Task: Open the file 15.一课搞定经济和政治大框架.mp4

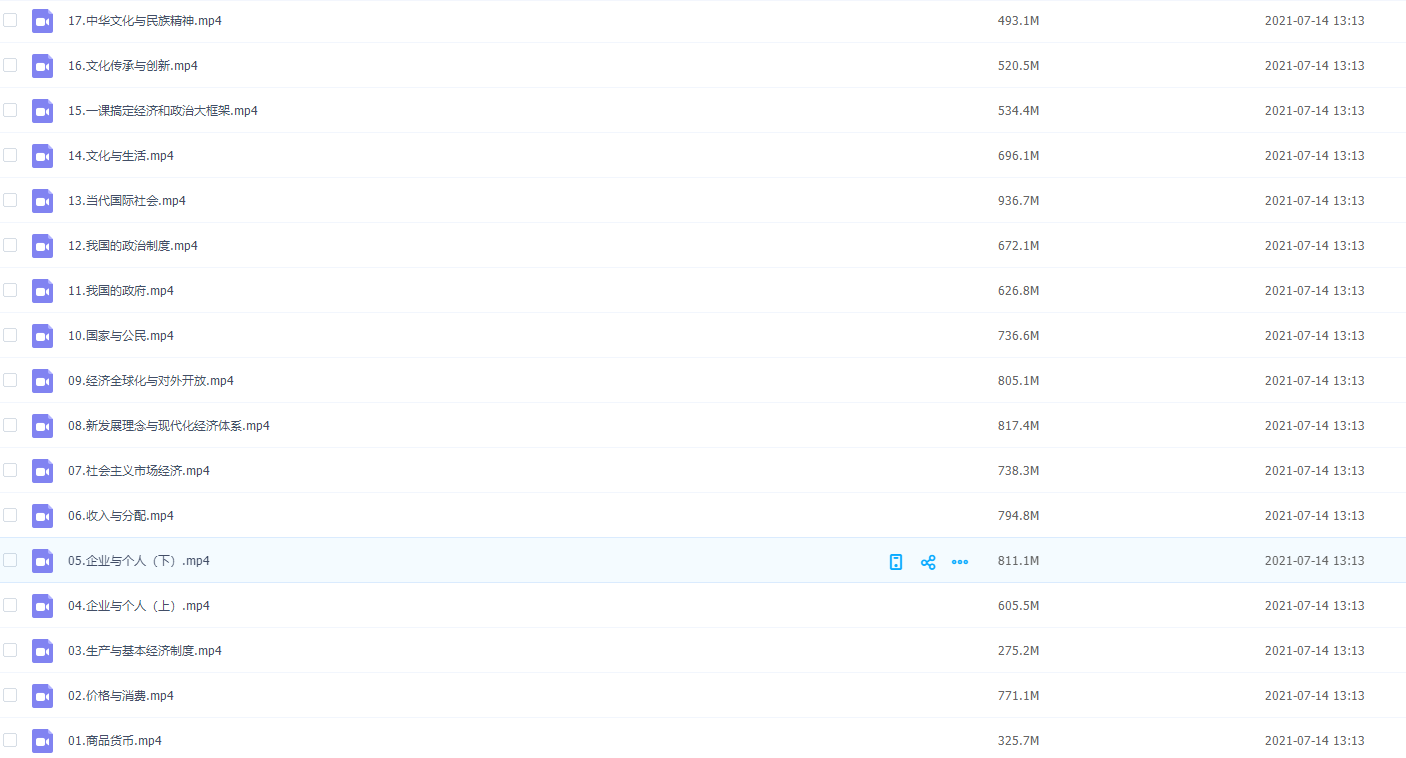Action: point(163,111)
